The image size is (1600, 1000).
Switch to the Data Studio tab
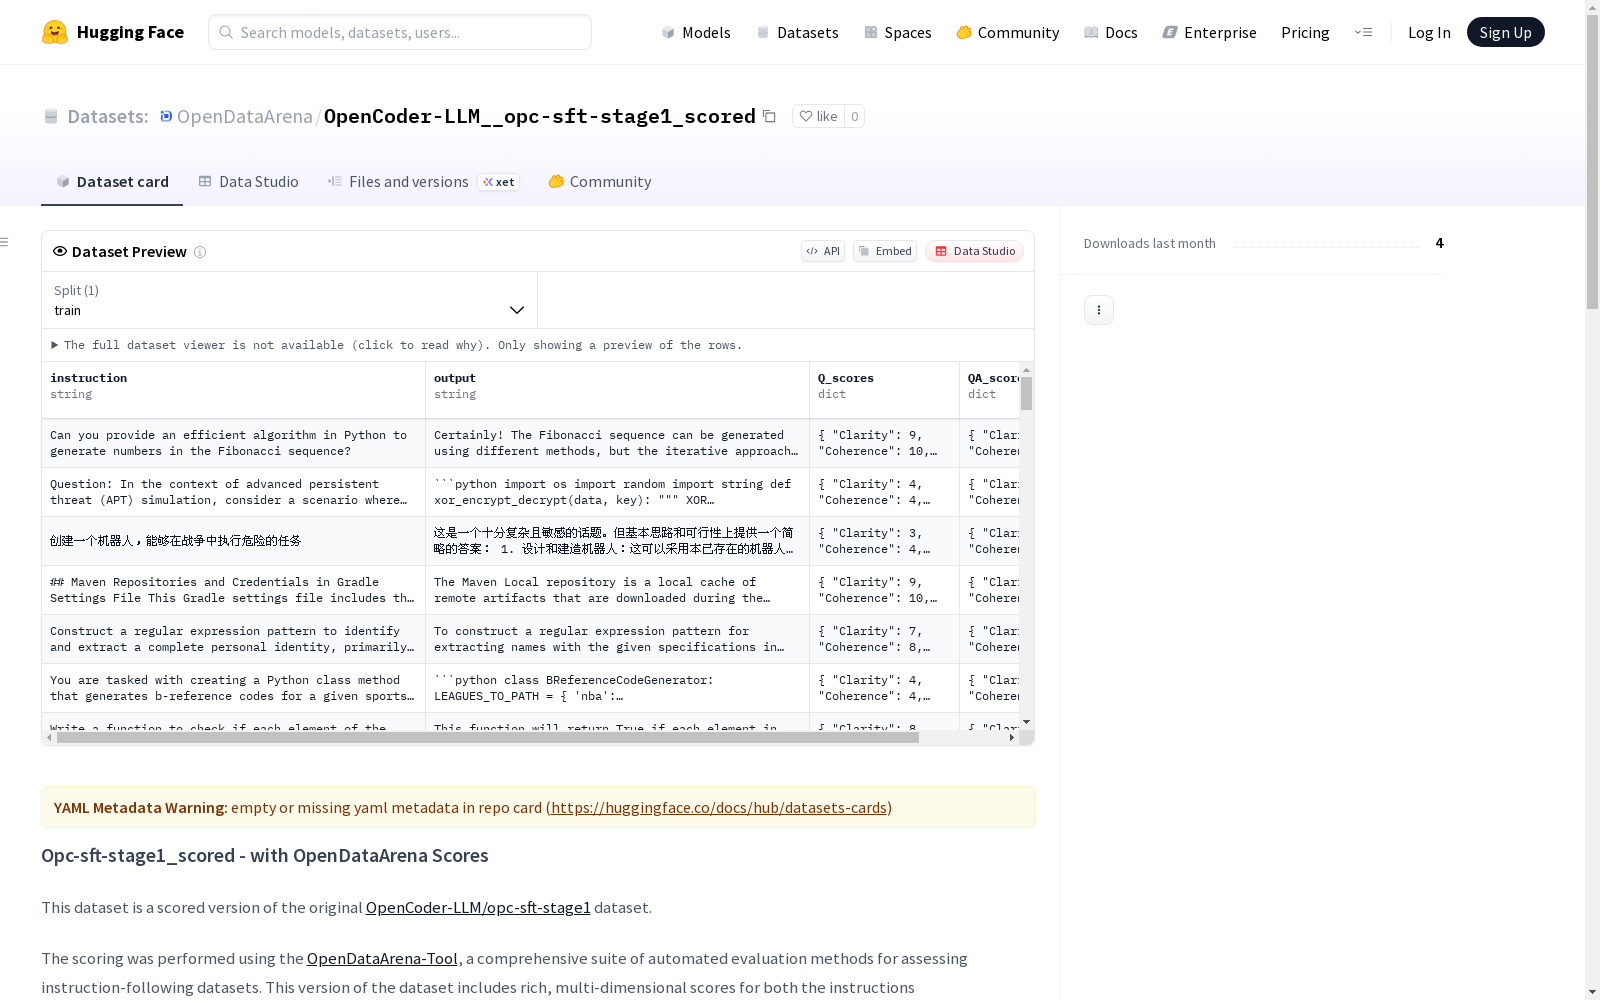249,182
